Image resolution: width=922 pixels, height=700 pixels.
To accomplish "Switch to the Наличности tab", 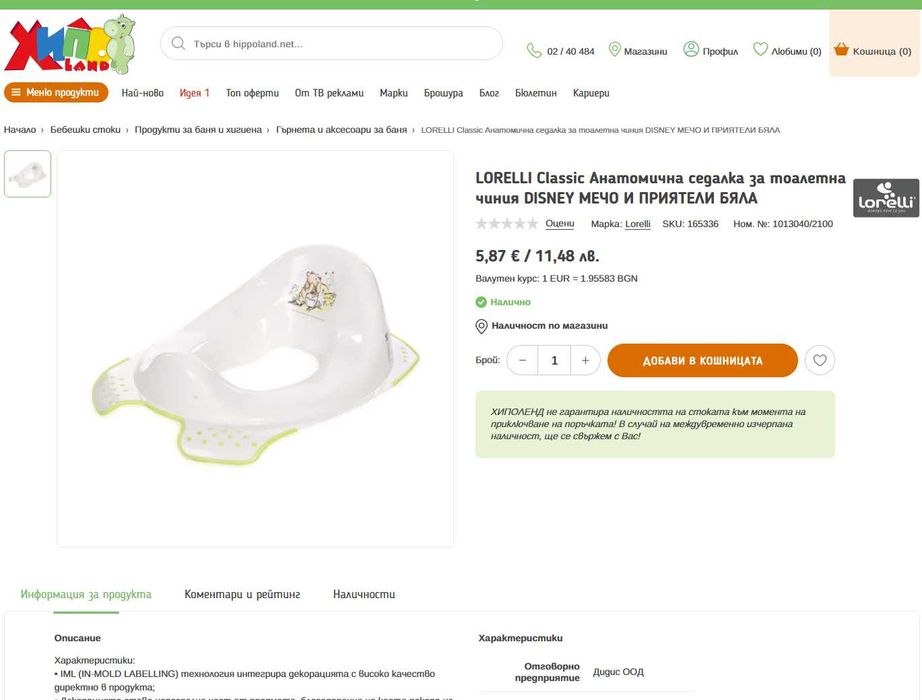I will pos(364,594).
